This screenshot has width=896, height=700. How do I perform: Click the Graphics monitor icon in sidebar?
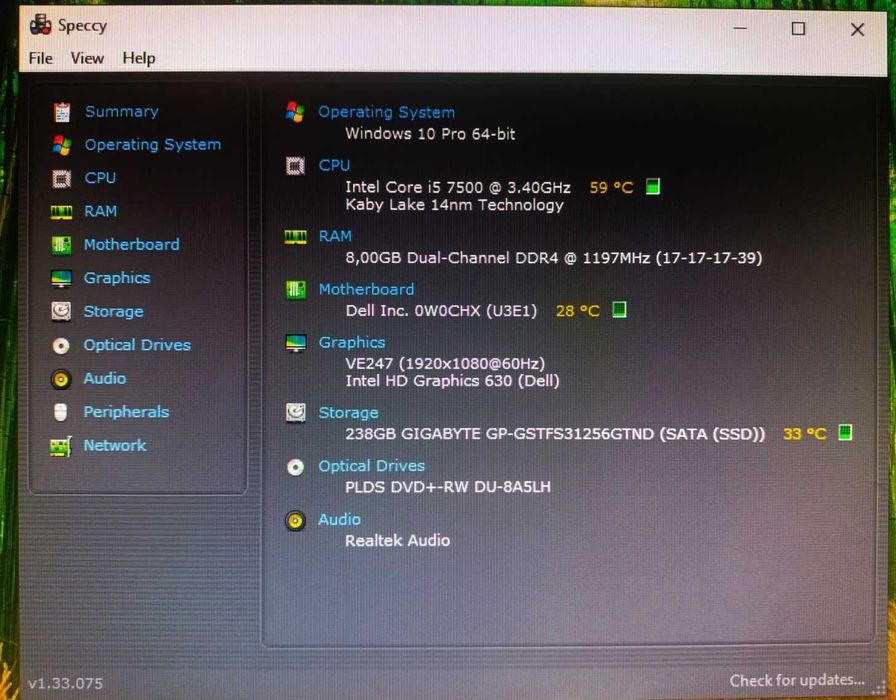pos(61,278)
